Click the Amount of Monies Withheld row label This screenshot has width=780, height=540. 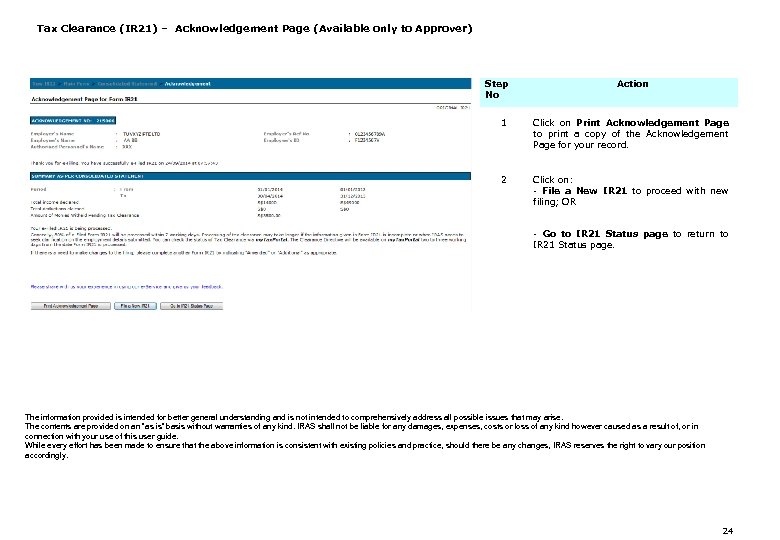(x=85, y=215)
